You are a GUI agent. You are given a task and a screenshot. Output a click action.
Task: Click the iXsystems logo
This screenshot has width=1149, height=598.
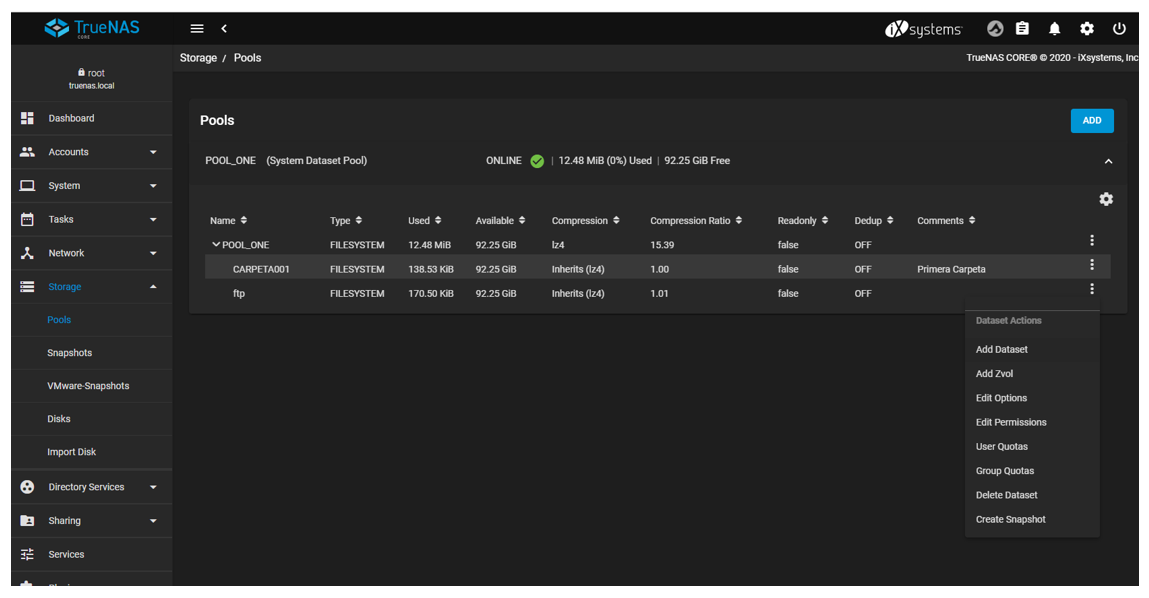tap(923, 29)
